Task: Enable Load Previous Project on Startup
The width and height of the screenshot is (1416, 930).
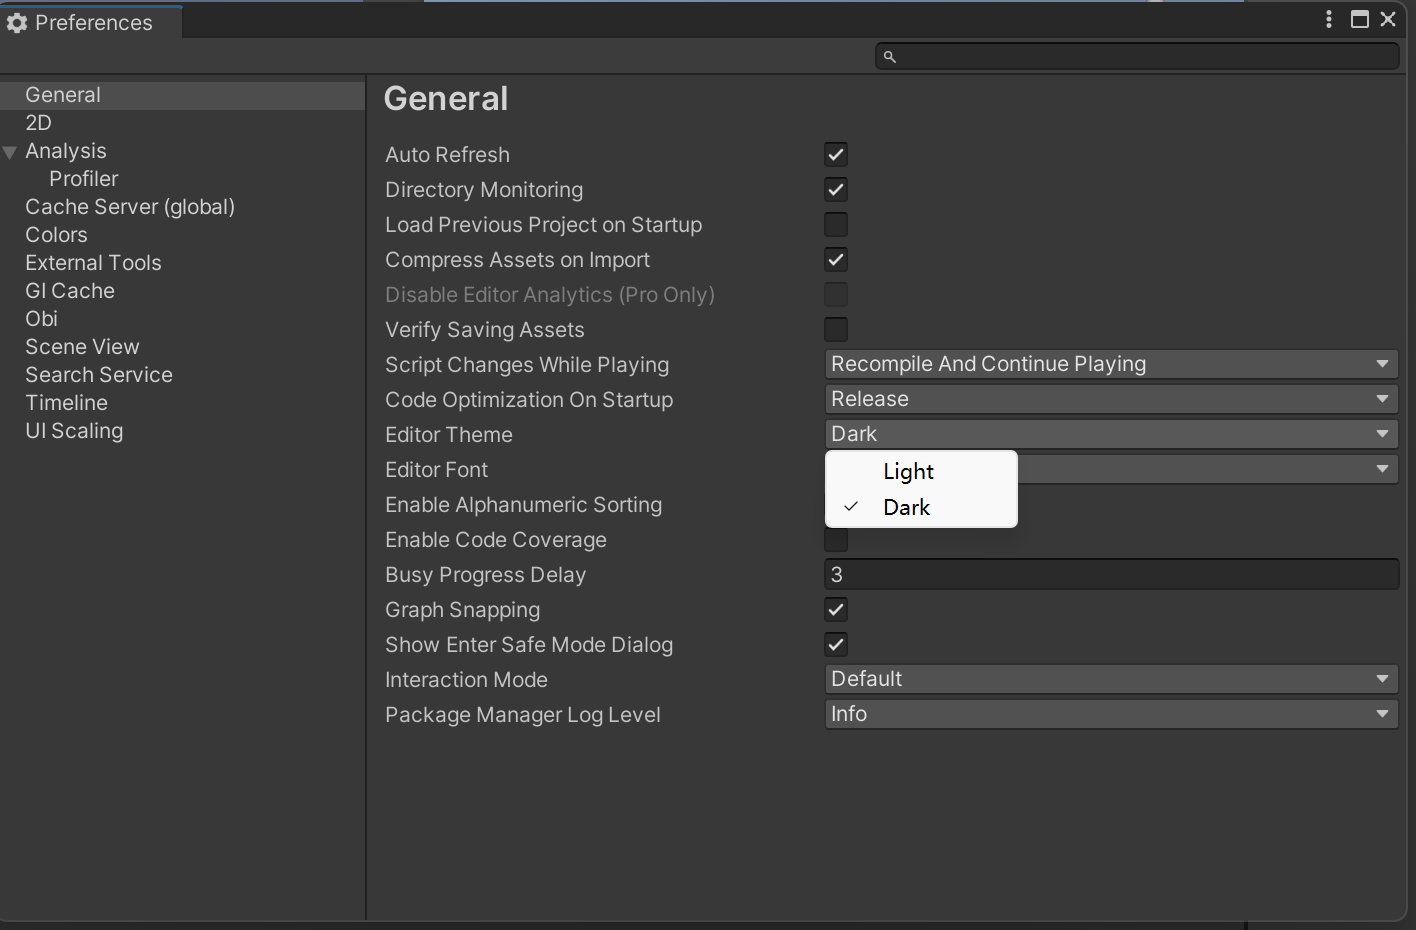Action: click(x=836, y=225)
